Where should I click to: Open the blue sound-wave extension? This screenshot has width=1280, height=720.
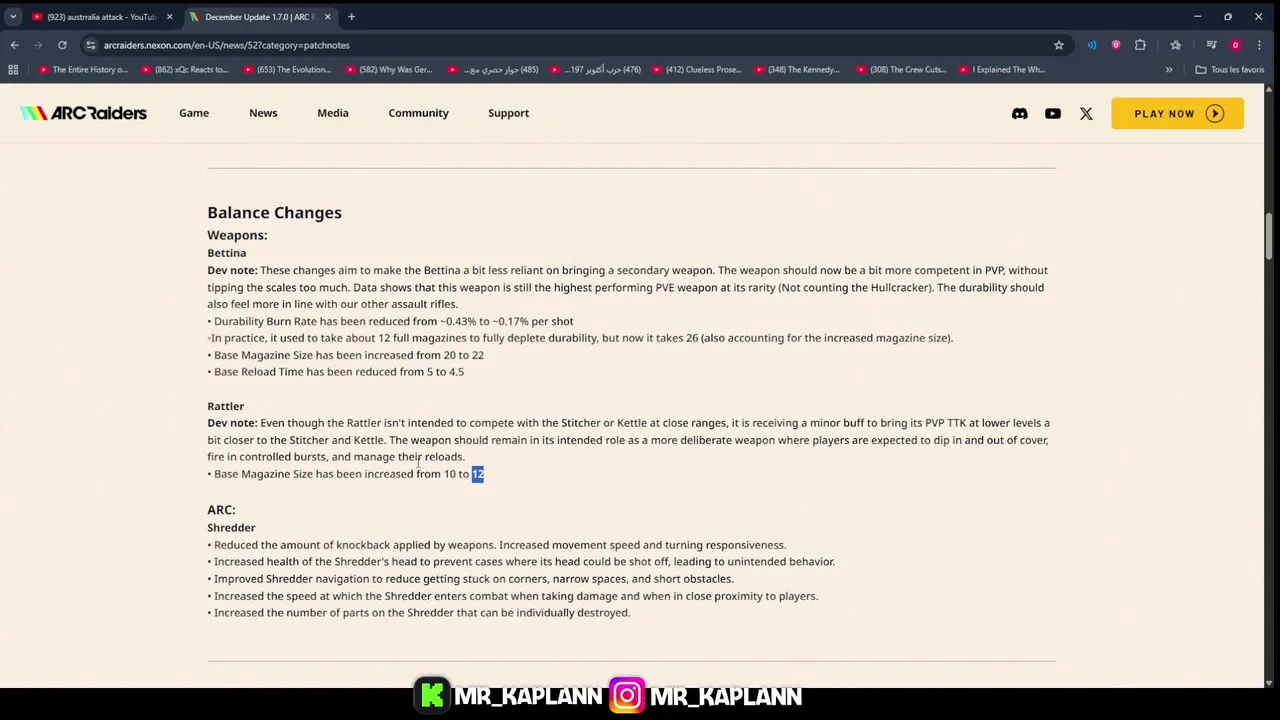pos(1092,45)
